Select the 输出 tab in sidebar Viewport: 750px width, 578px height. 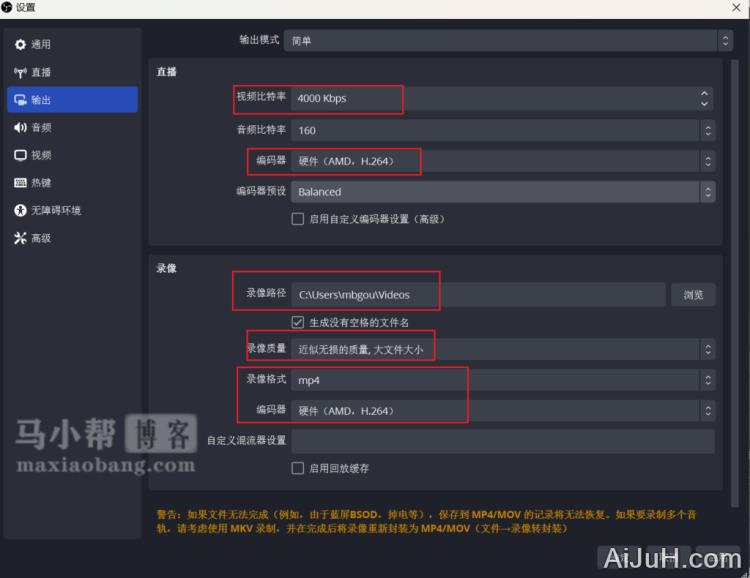[71, 100]
